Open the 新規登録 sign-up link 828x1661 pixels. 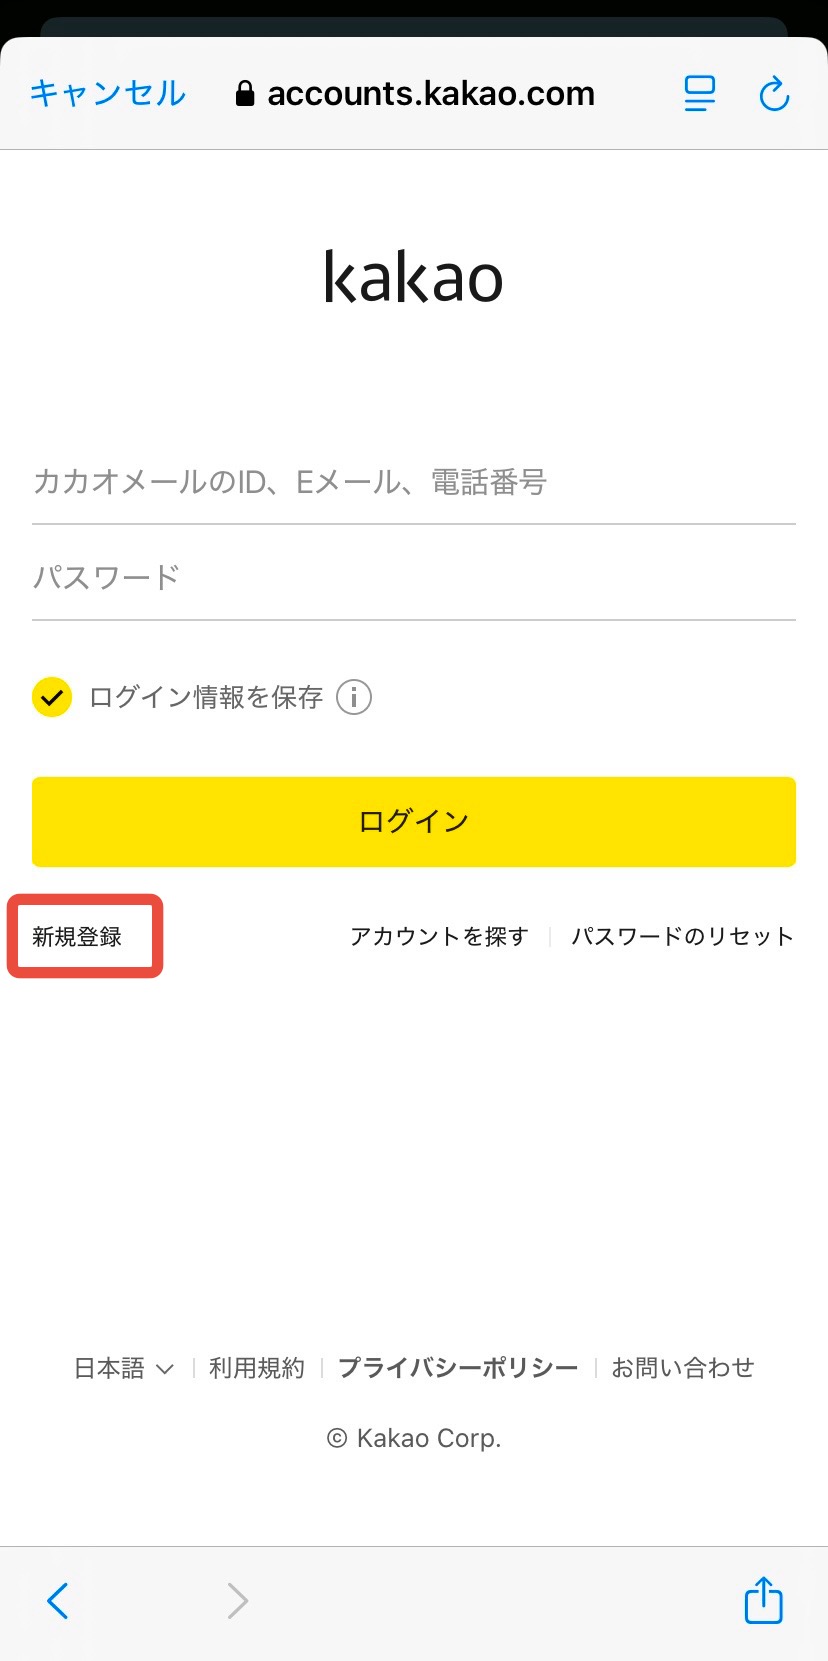(x=77, y=937)
